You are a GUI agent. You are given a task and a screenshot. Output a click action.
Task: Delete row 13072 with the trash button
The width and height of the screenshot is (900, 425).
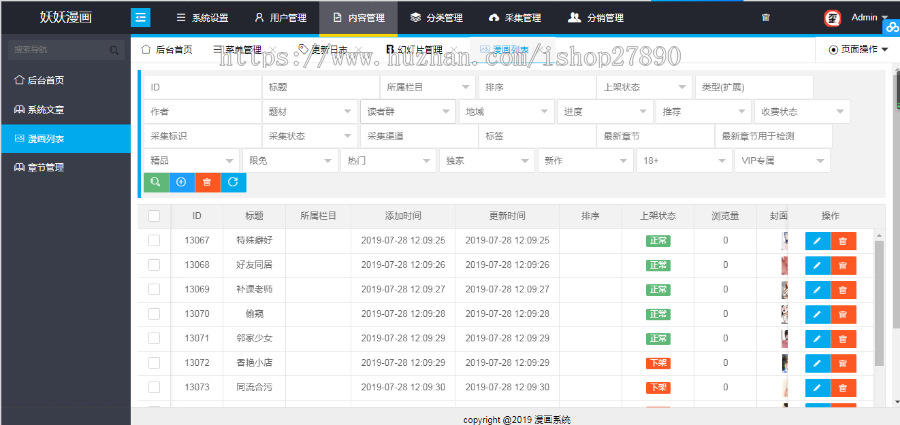843,364
